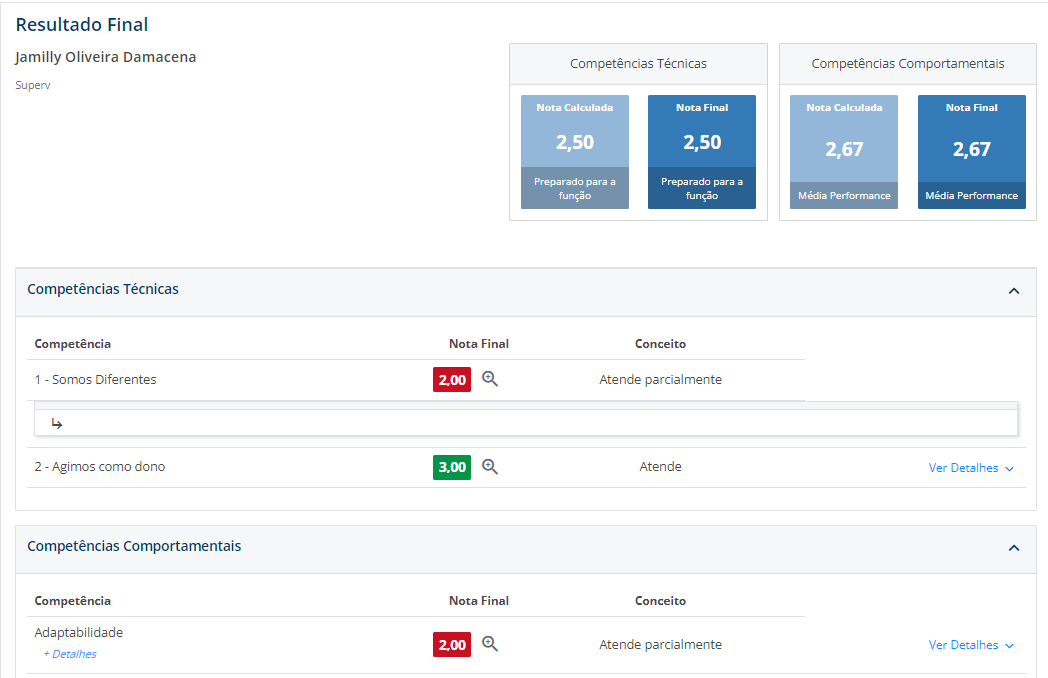Click the sub-item arrow icon under Somos Diferentes
Screen dimensions: 1048x678
coord(57,424)
